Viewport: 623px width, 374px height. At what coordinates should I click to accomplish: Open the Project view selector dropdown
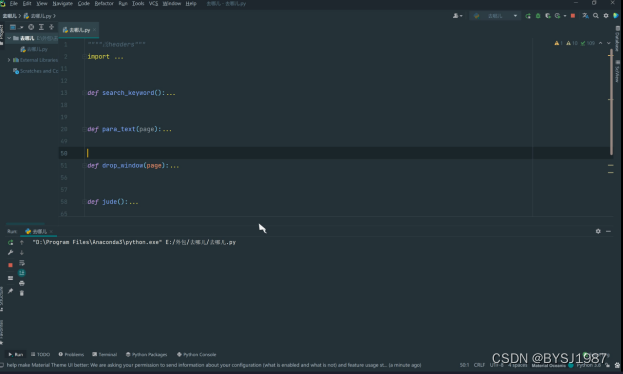click(x=16, y=27)
